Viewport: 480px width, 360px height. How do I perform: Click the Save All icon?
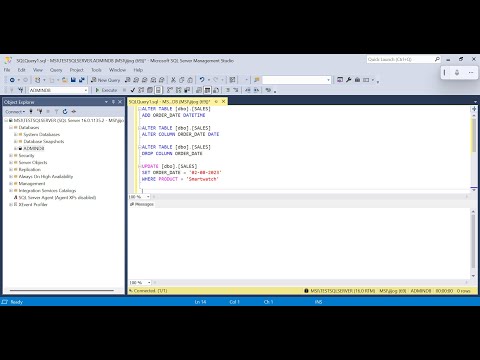82,80
